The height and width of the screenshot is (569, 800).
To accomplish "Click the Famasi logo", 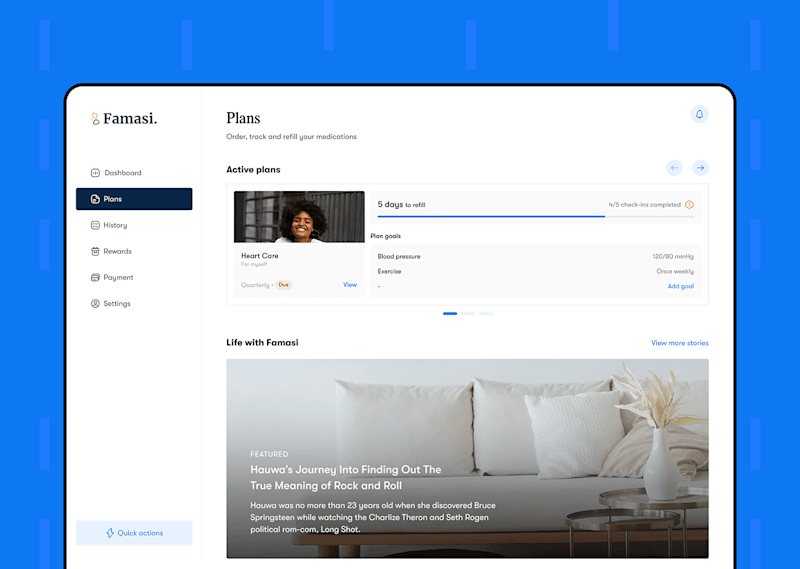I will [124, 118].
